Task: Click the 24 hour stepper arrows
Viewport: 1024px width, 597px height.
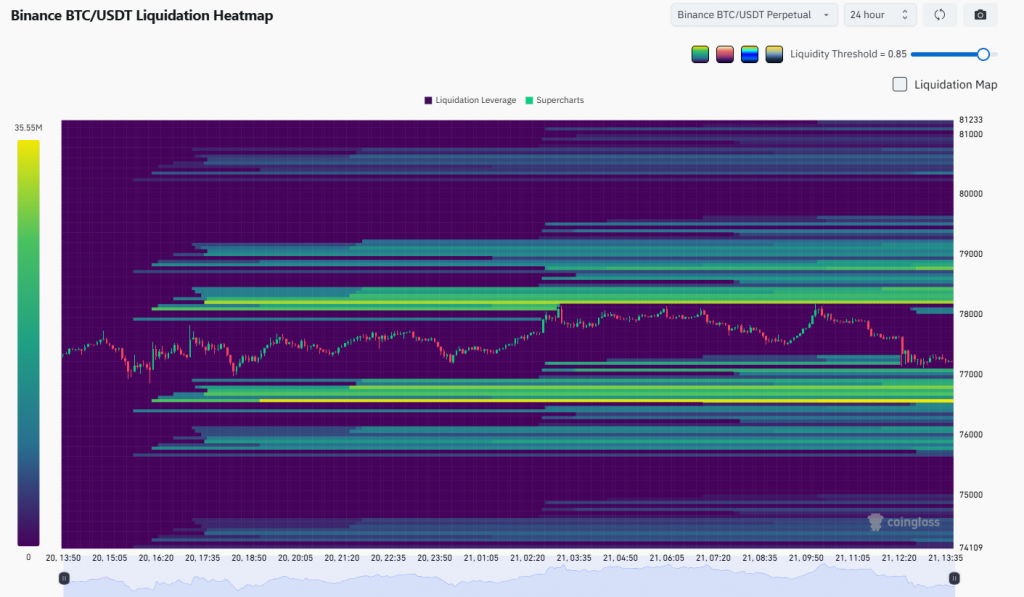Action: point(904,15)
